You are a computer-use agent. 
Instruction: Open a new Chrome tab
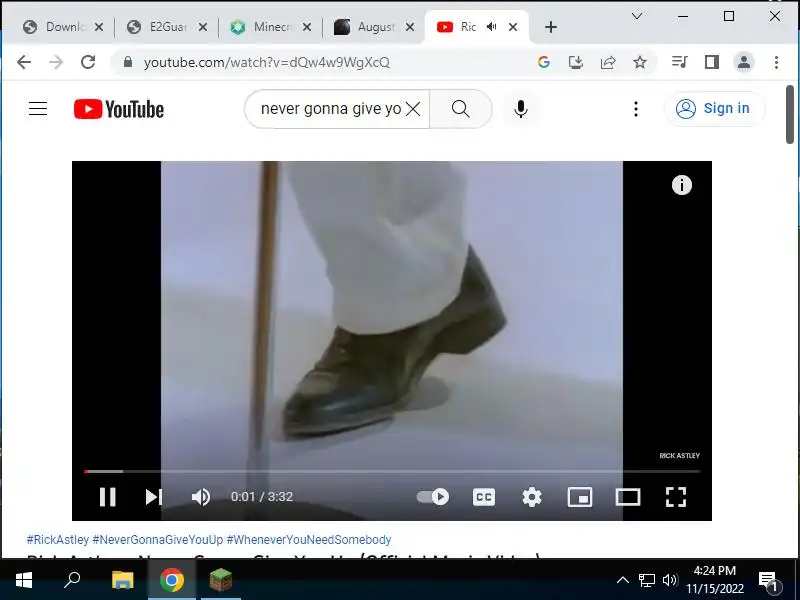551,27
